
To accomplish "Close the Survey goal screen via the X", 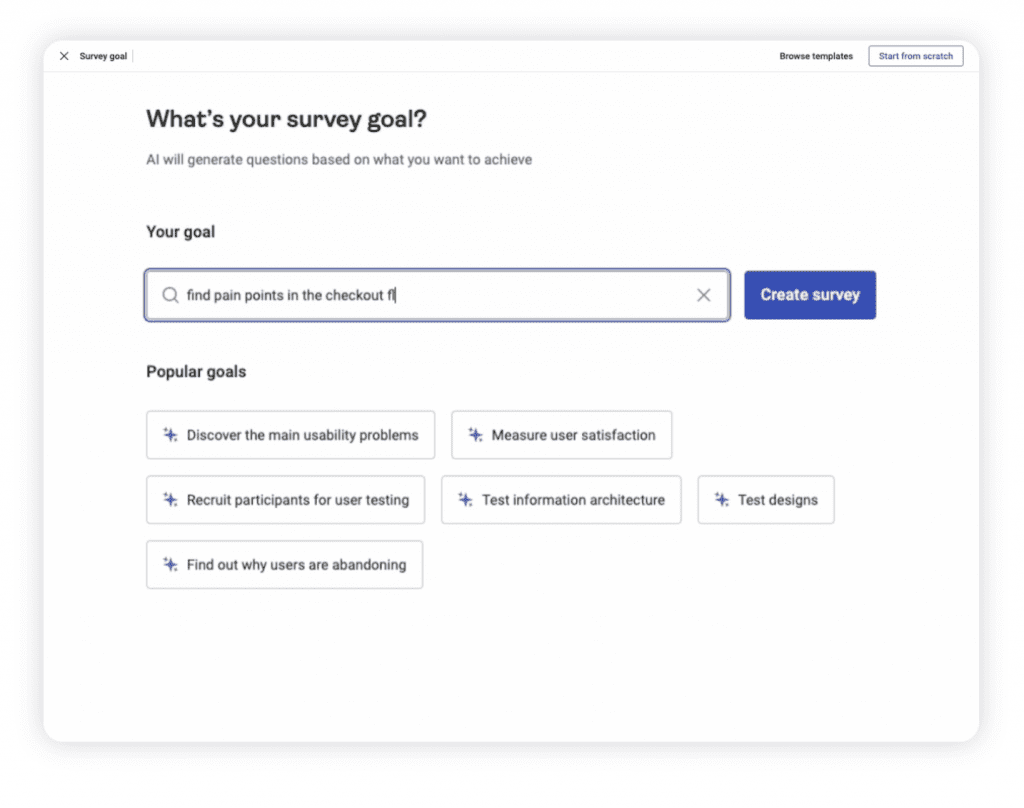I will 64,56.
